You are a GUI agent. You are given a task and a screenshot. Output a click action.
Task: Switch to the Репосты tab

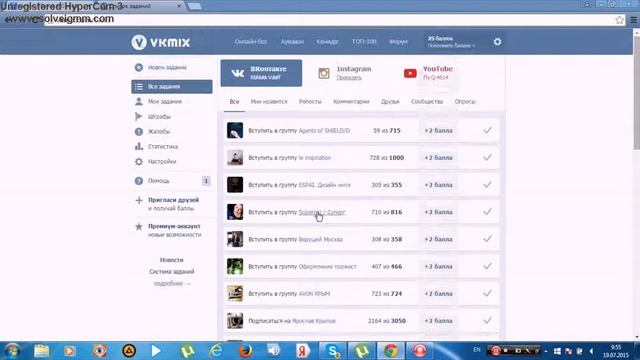click(310, 102)
